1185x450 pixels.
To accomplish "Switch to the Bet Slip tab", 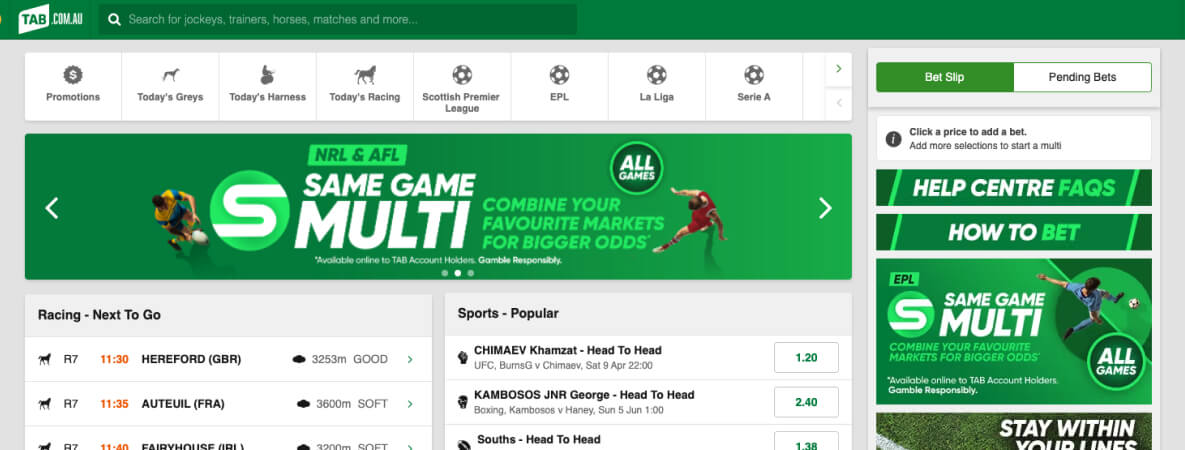I will coord(945,77).
